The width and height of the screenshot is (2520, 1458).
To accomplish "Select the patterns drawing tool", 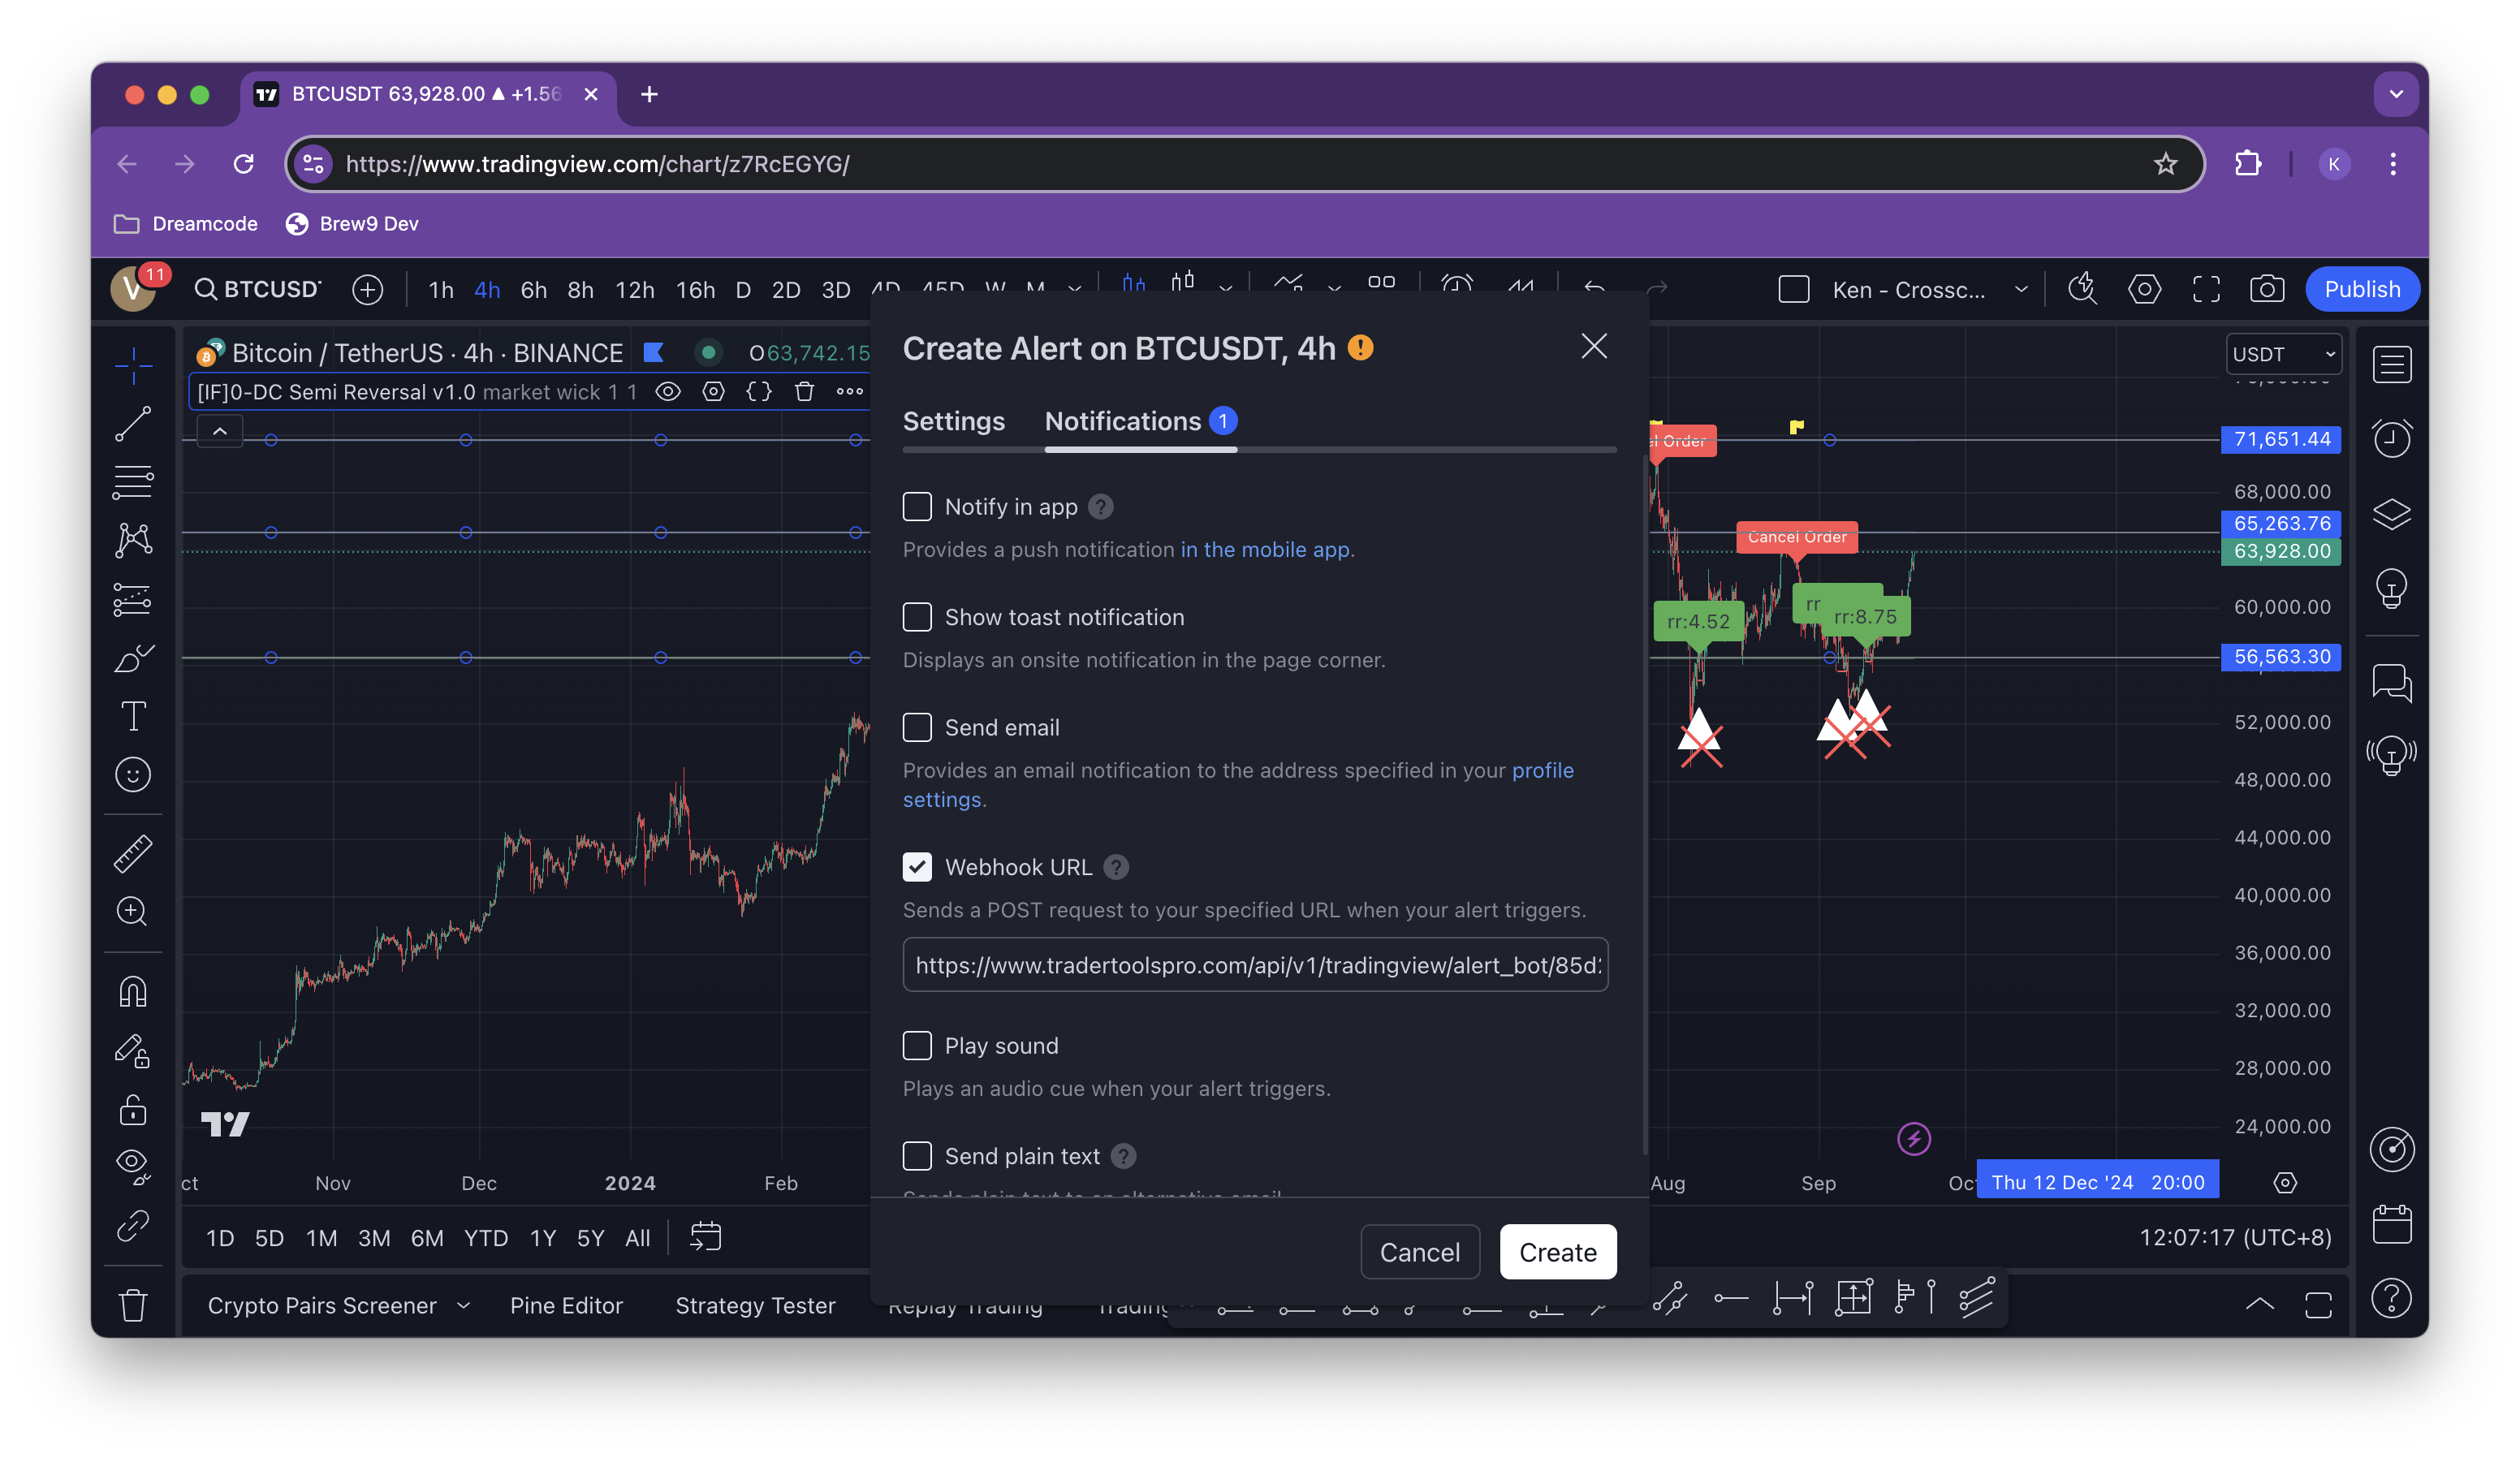I will pyautogui.click(x=133, y=541).
